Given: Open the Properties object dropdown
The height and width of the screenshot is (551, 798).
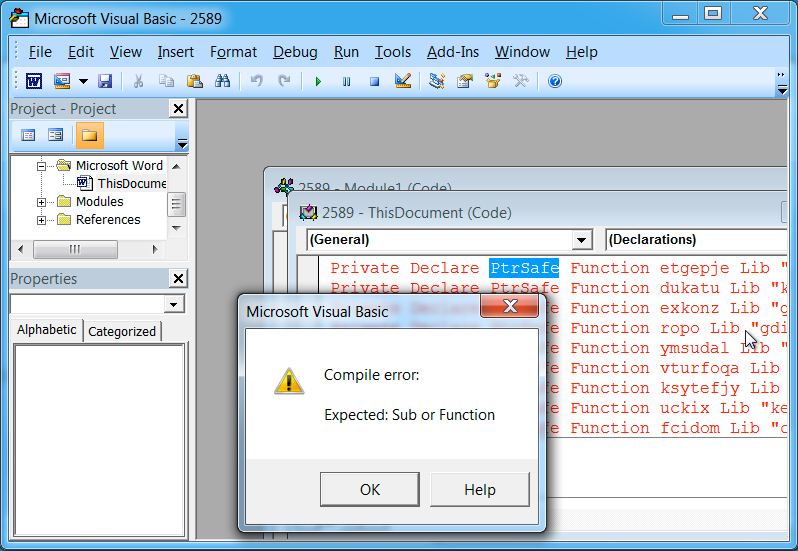Looking at the screenshot, I should tap(174, 304).
